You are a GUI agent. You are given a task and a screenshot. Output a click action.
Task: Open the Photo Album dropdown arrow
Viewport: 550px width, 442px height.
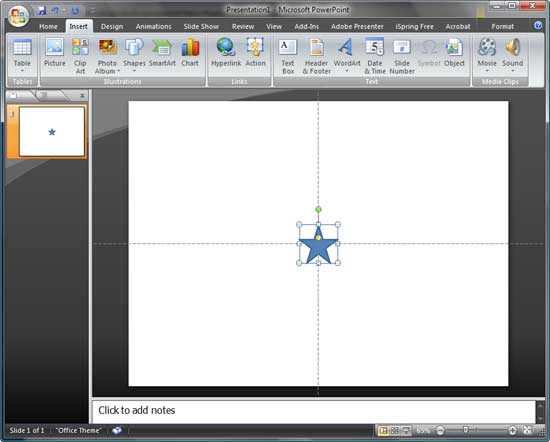click(x=118, y=71)
